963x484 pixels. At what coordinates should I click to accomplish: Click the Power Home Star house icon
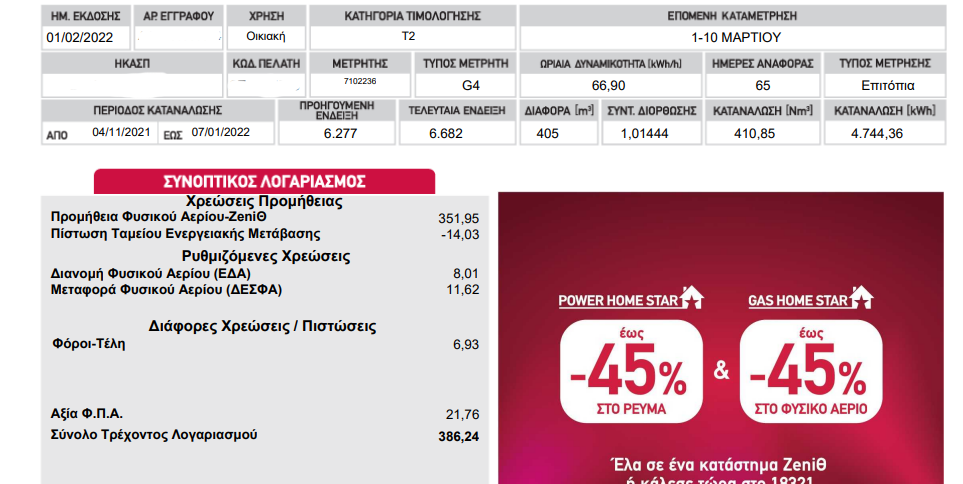pos(692,297)
